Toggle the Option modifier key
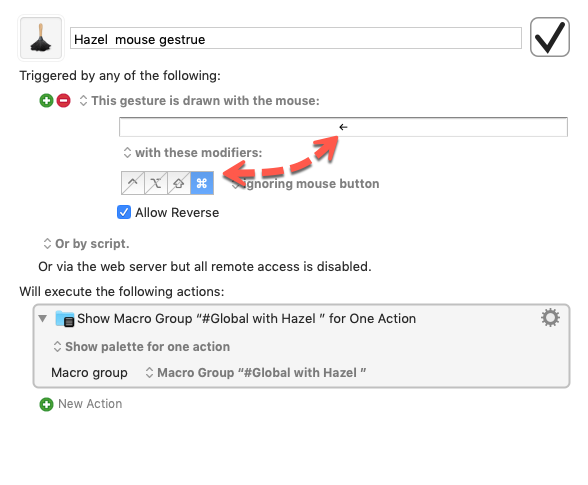 156,183
